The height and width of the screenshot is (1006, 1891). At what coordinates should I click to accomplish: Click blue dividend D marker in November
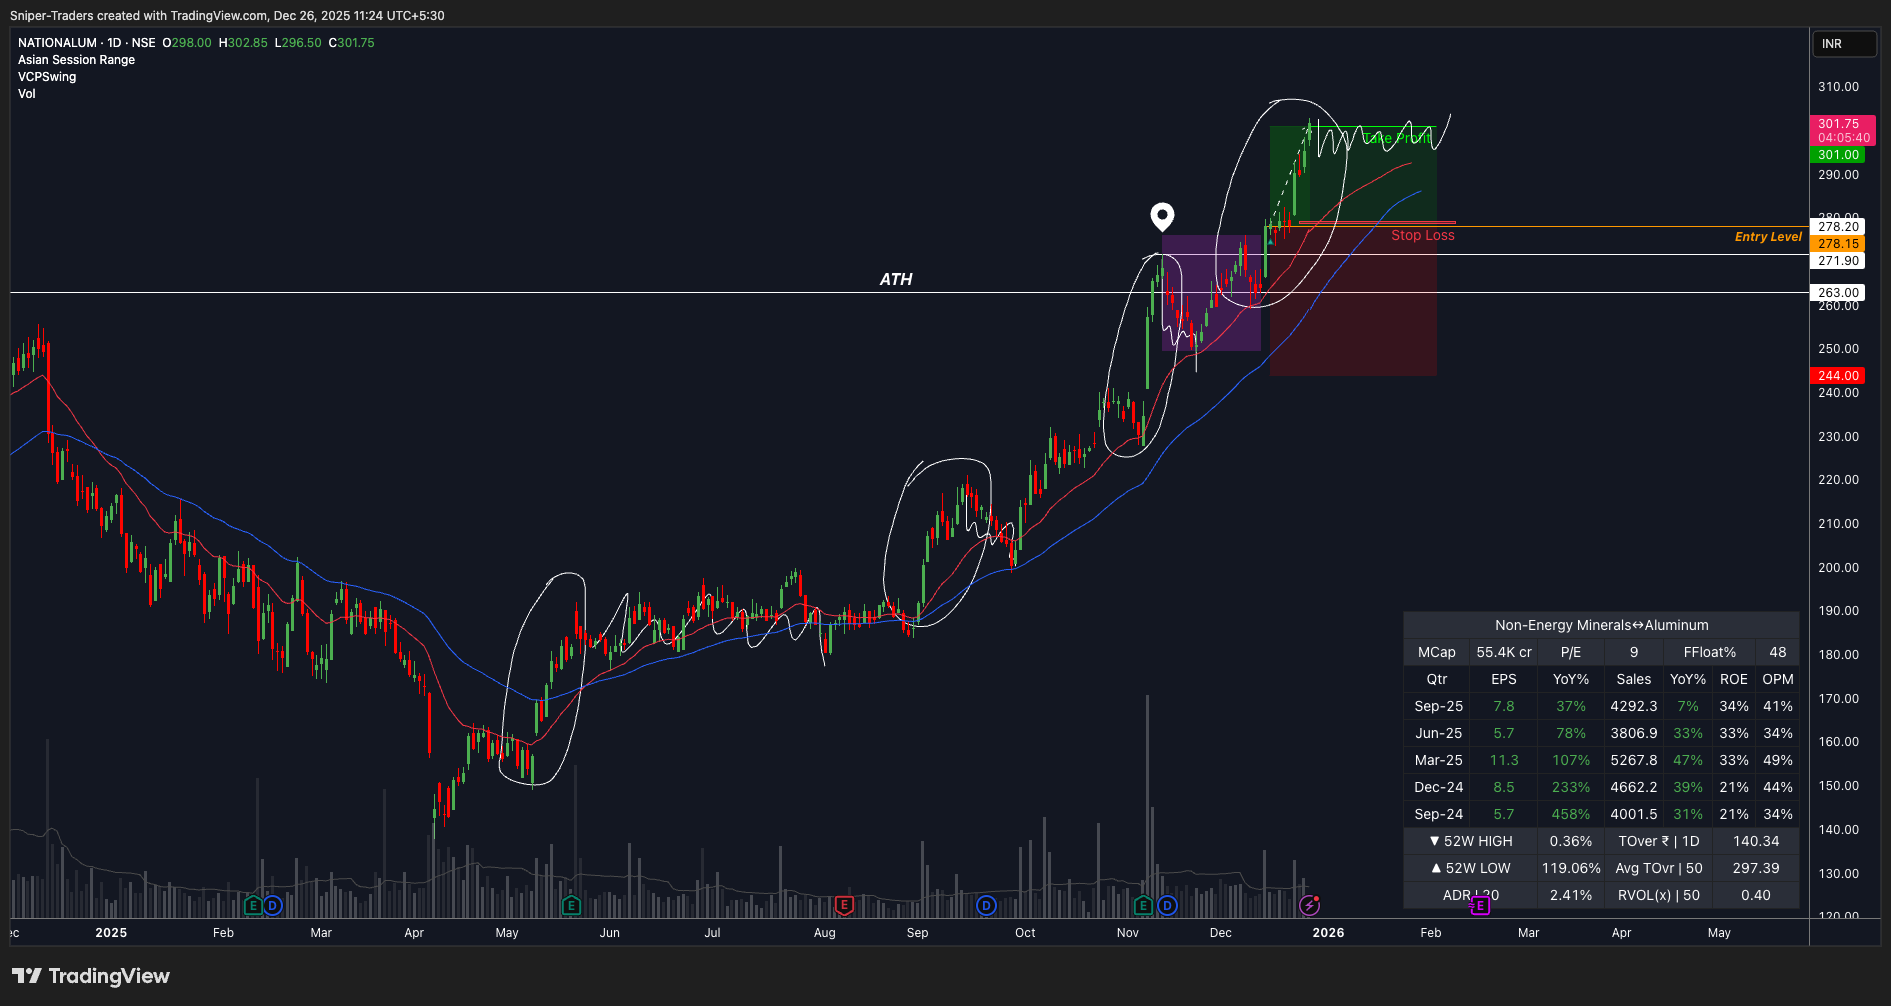(1167, 906)
